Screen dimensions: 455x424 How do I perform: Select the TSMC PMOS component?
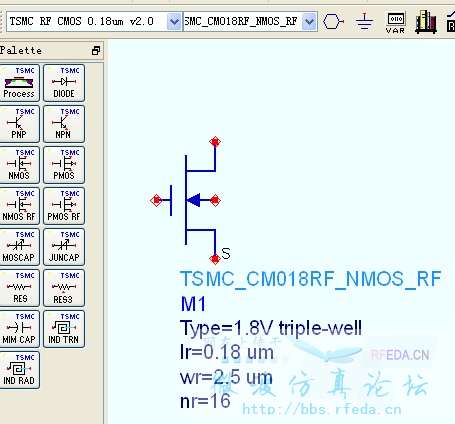[x=64, y=165]
